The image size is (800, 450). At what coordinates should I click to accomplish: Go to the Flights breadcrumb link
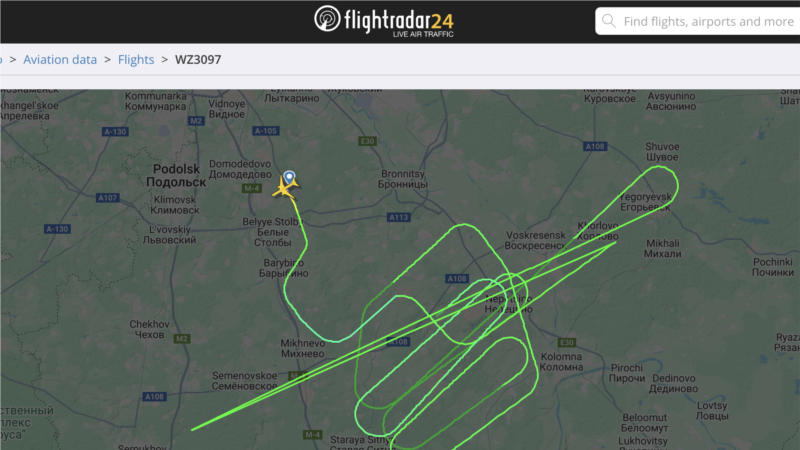click(x=136, y=60)
